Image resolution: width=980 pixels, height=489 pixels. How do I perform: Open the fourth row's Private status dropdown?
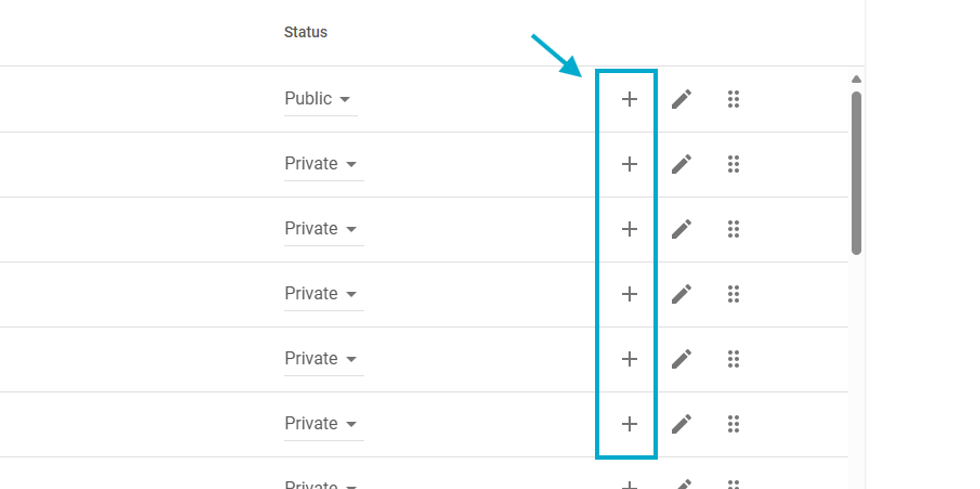323,294
